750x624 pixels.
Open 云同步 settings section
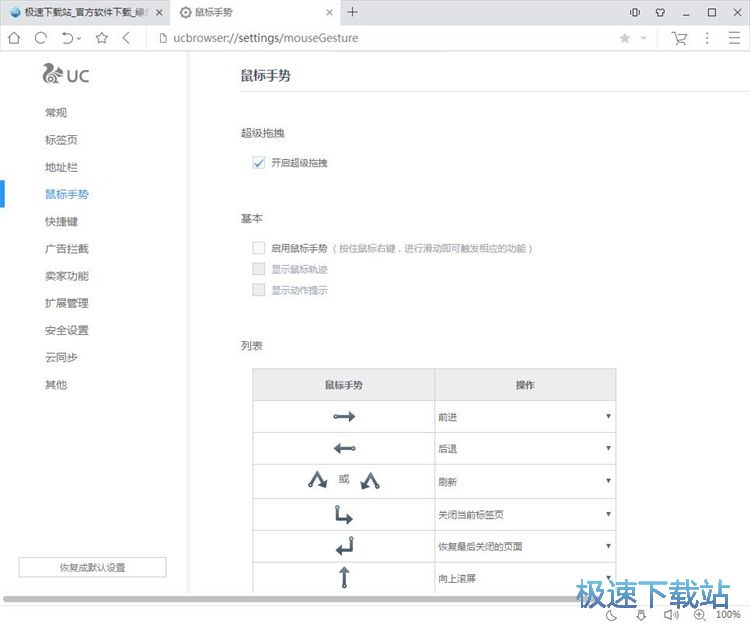coord(61,357)
